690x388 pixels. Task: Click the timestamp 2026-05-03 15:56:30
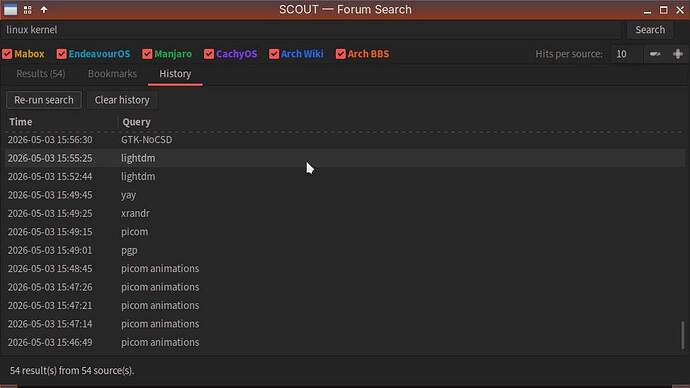(x=50, y=140)
